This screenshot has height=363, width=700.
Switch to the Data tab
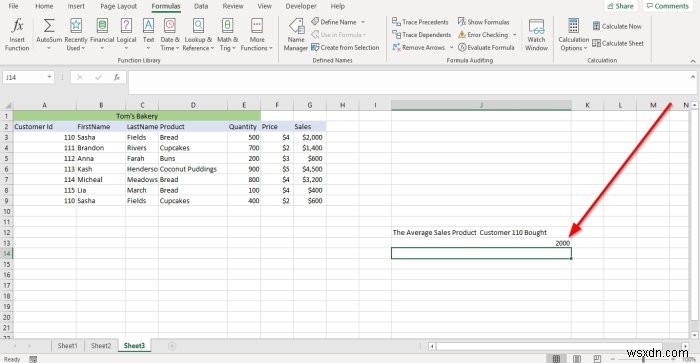pos(201,6)
